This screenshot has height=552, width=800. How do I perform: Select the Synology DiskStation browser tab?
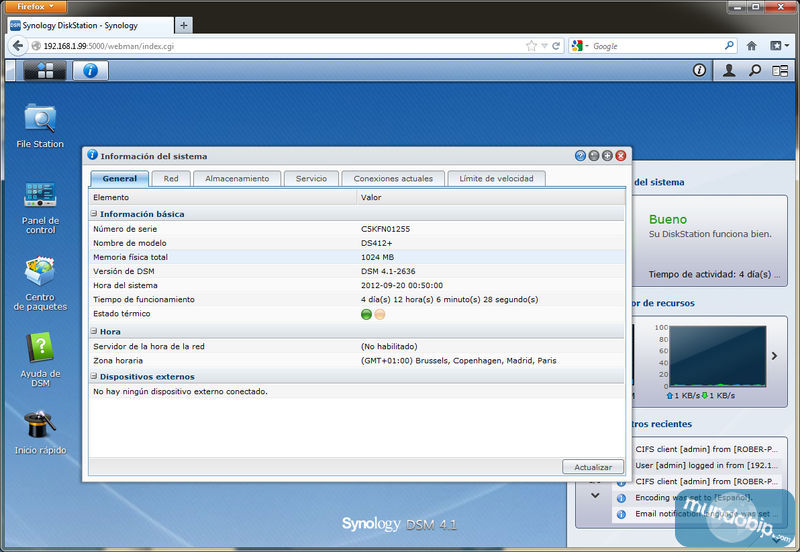click(90, 25)
